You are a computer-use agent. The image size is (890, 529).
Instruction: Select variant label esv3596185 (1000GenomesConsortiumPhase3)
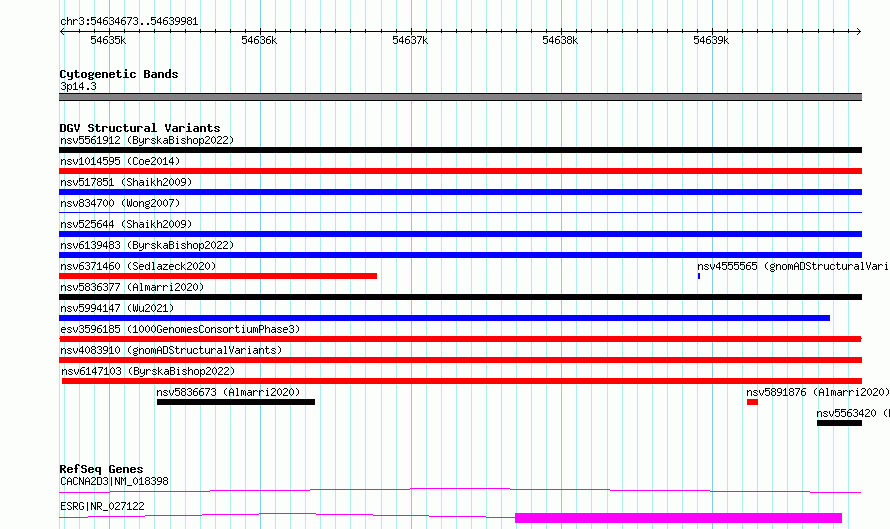click(180, 329)
